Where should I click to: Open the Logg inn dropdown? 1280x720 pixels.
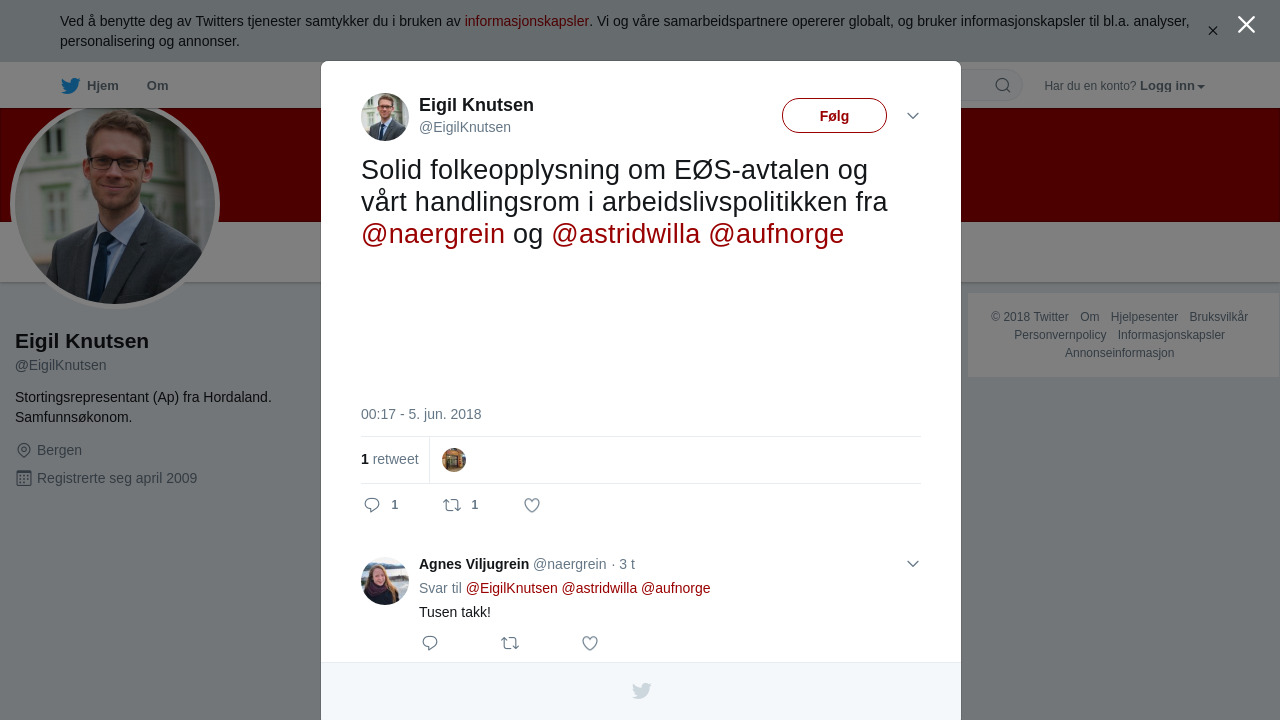click(x=1172, y=86)
